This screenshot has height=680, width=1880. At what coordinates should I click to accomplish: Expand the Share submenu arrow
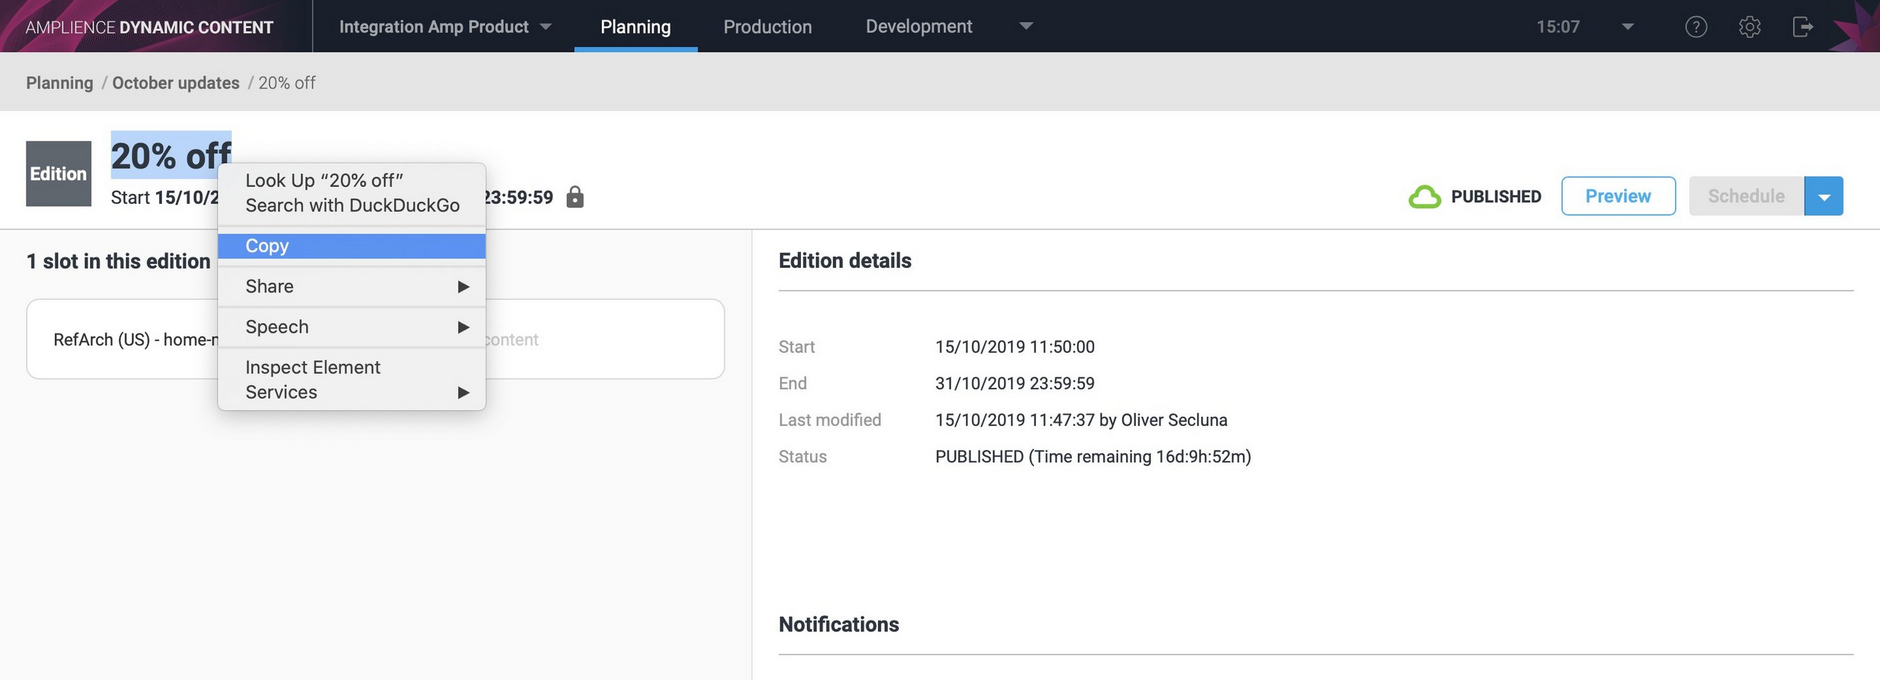(463, 287)
